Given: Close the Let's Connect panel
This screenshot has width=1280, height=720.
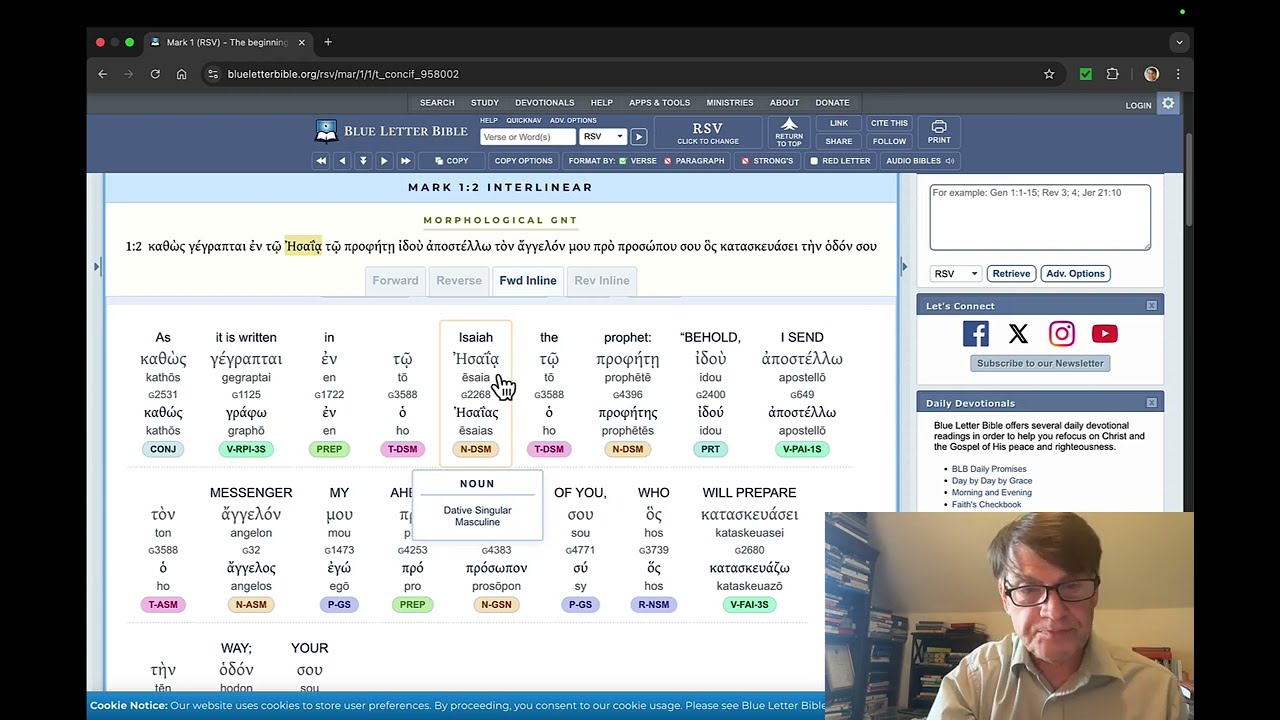Looking at the screenshot, I should coord(1151,306).
